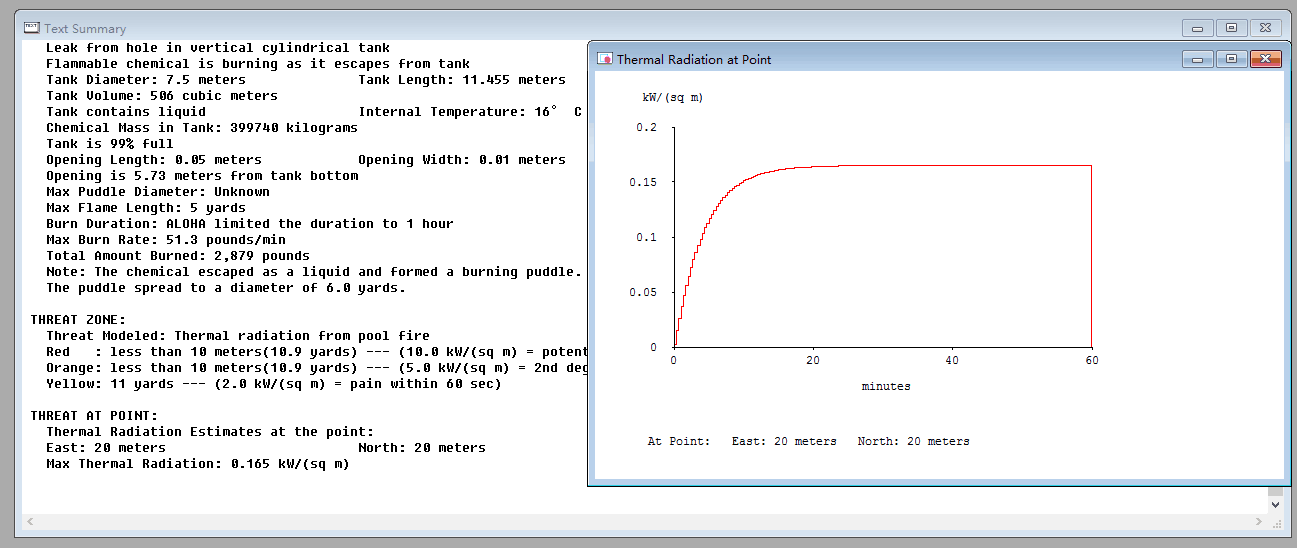Viewport: 1297px width, 548px height.
Task: Click the 0.15 y-axis value
Action: click(x=643, y=182)
